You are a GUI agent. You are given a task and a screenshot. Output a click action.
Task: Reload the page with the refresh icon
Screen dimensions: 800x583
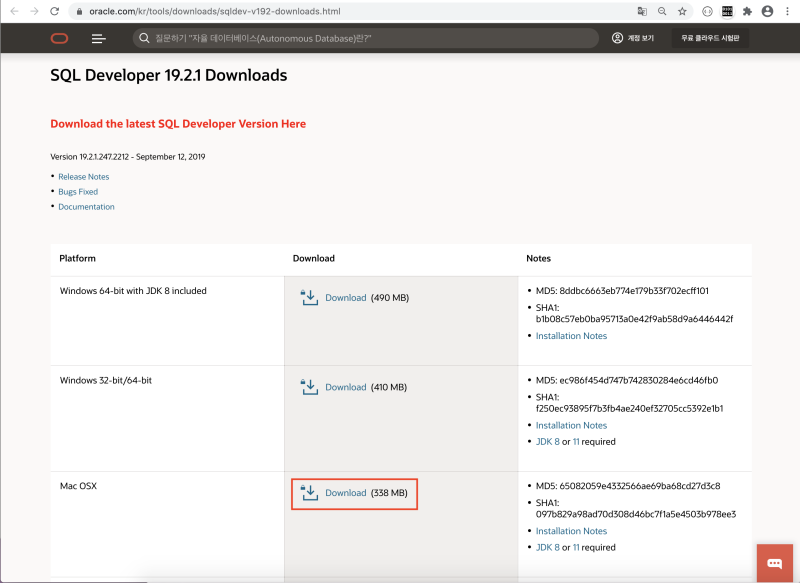point(55,11)
